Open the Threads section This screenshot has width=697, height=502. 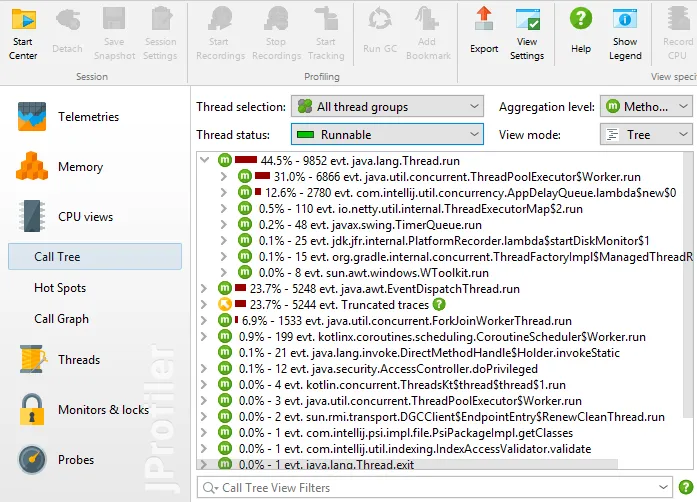coord(60,359)
